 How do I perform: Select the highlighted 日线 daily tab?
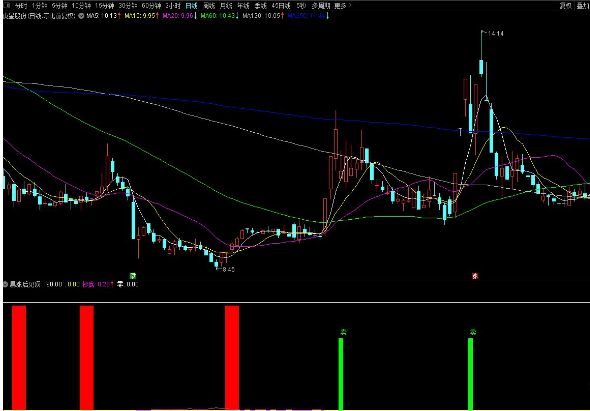coord(192,6)
